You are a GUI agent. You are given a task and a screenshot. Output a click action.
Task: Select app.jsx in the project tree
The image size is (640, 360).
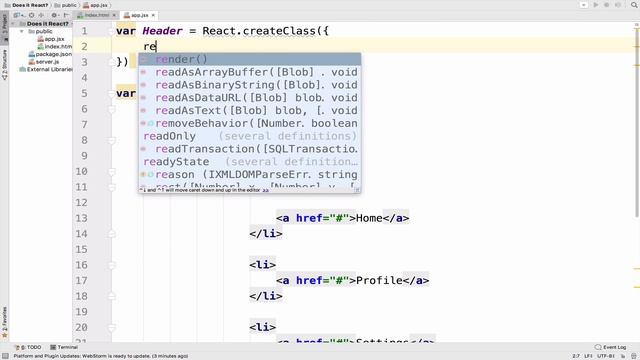point(51,39)
